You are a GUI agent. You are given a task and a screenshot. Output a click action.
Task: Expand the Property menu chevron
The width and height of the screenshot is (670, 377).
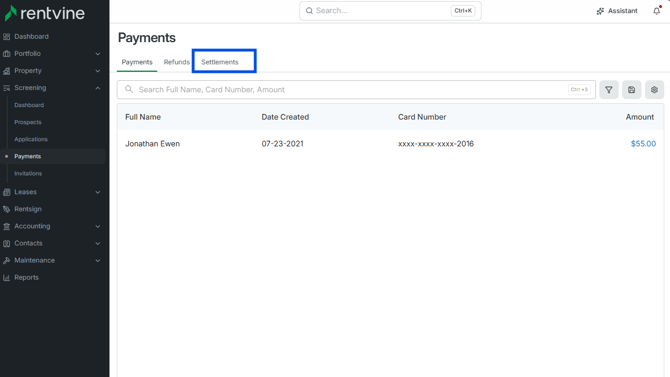(97, 71)
